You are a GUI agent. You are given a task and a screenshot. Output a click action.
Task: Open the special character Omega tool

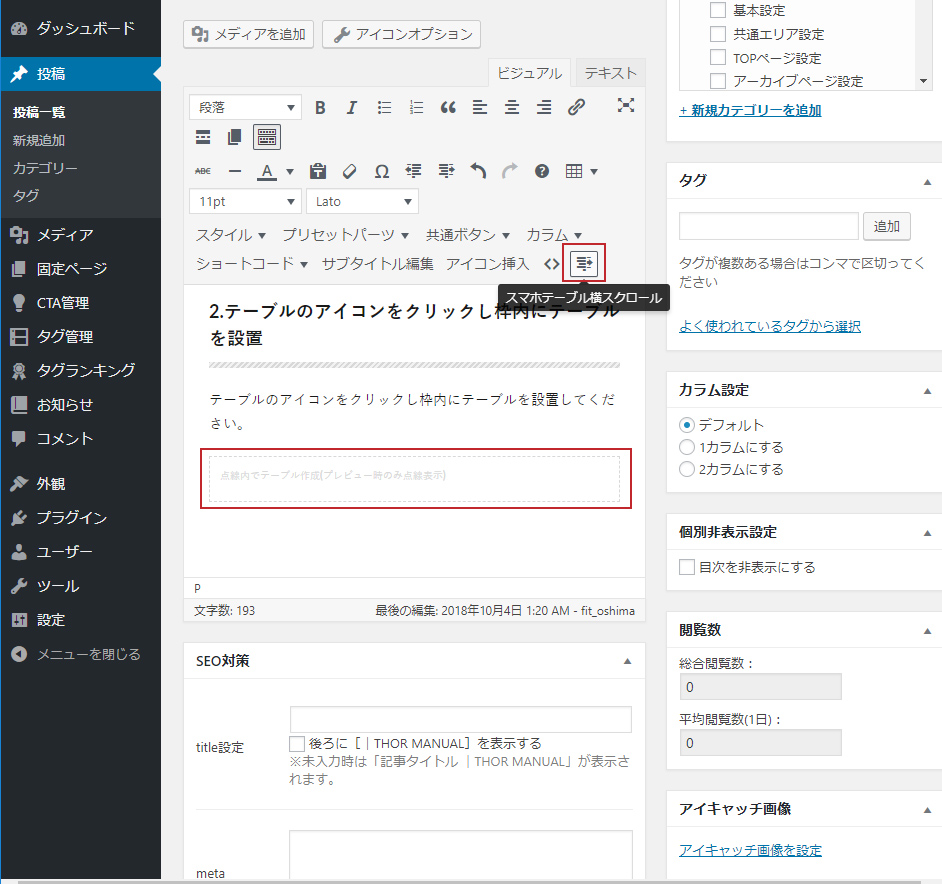(382, 171)
